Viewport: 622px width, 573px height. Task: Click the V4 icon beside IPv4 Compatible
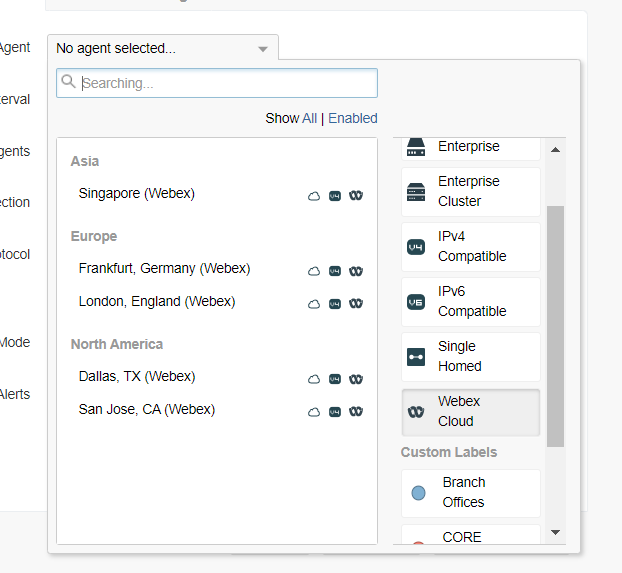coord(416,247)
